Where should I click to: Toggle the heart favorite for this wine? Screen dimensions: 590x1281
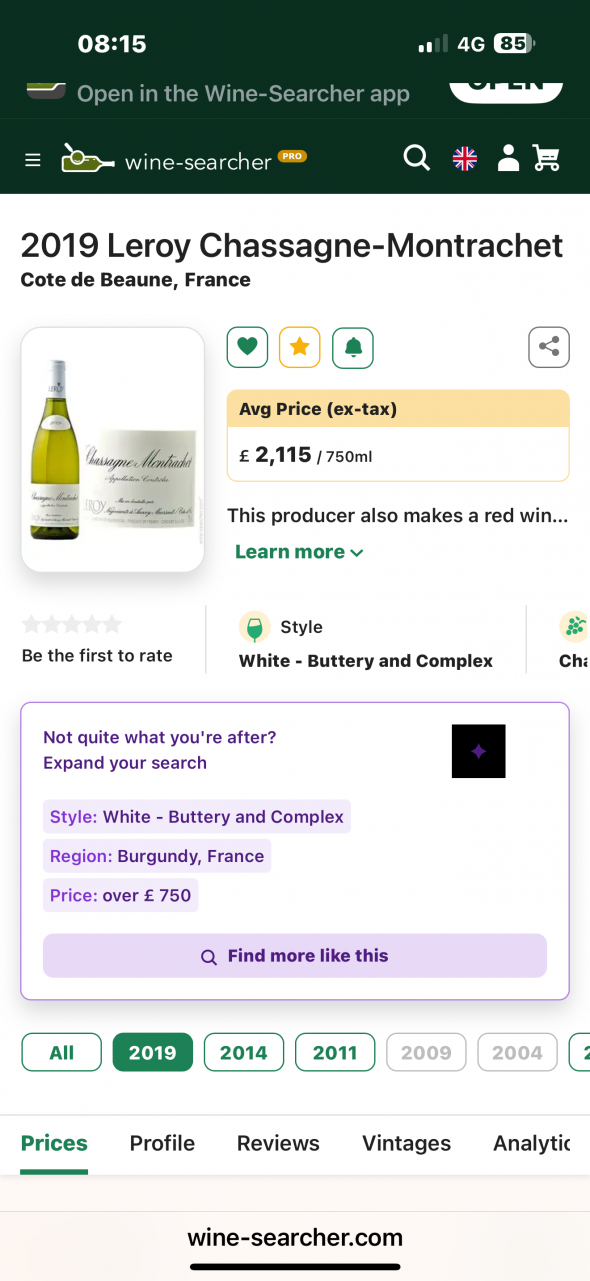coord(247,346)
